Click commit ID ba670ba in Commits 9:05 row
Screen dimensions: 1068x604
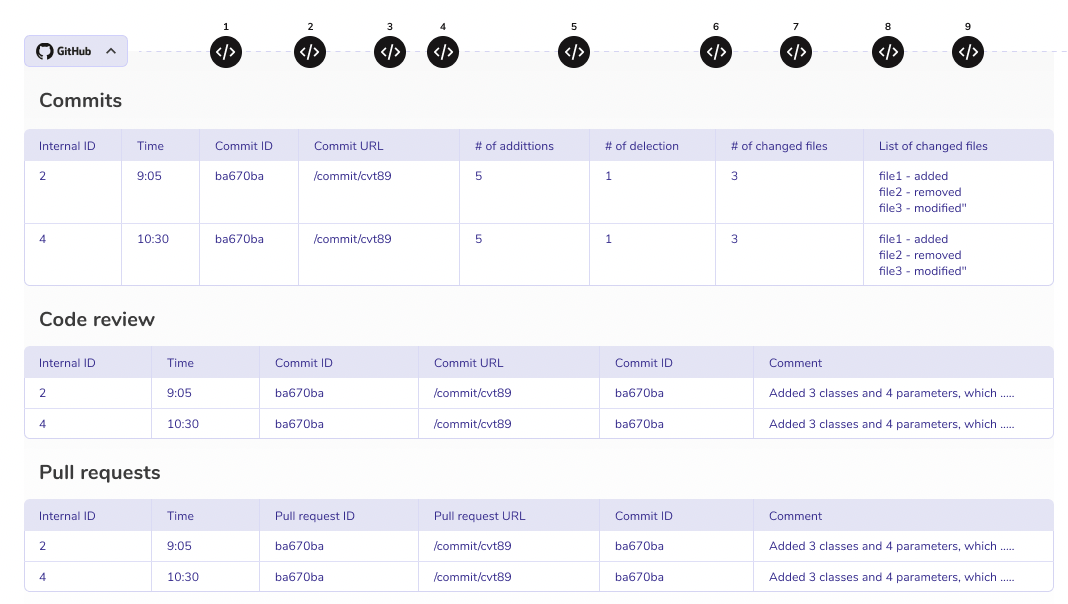(239, 176)
